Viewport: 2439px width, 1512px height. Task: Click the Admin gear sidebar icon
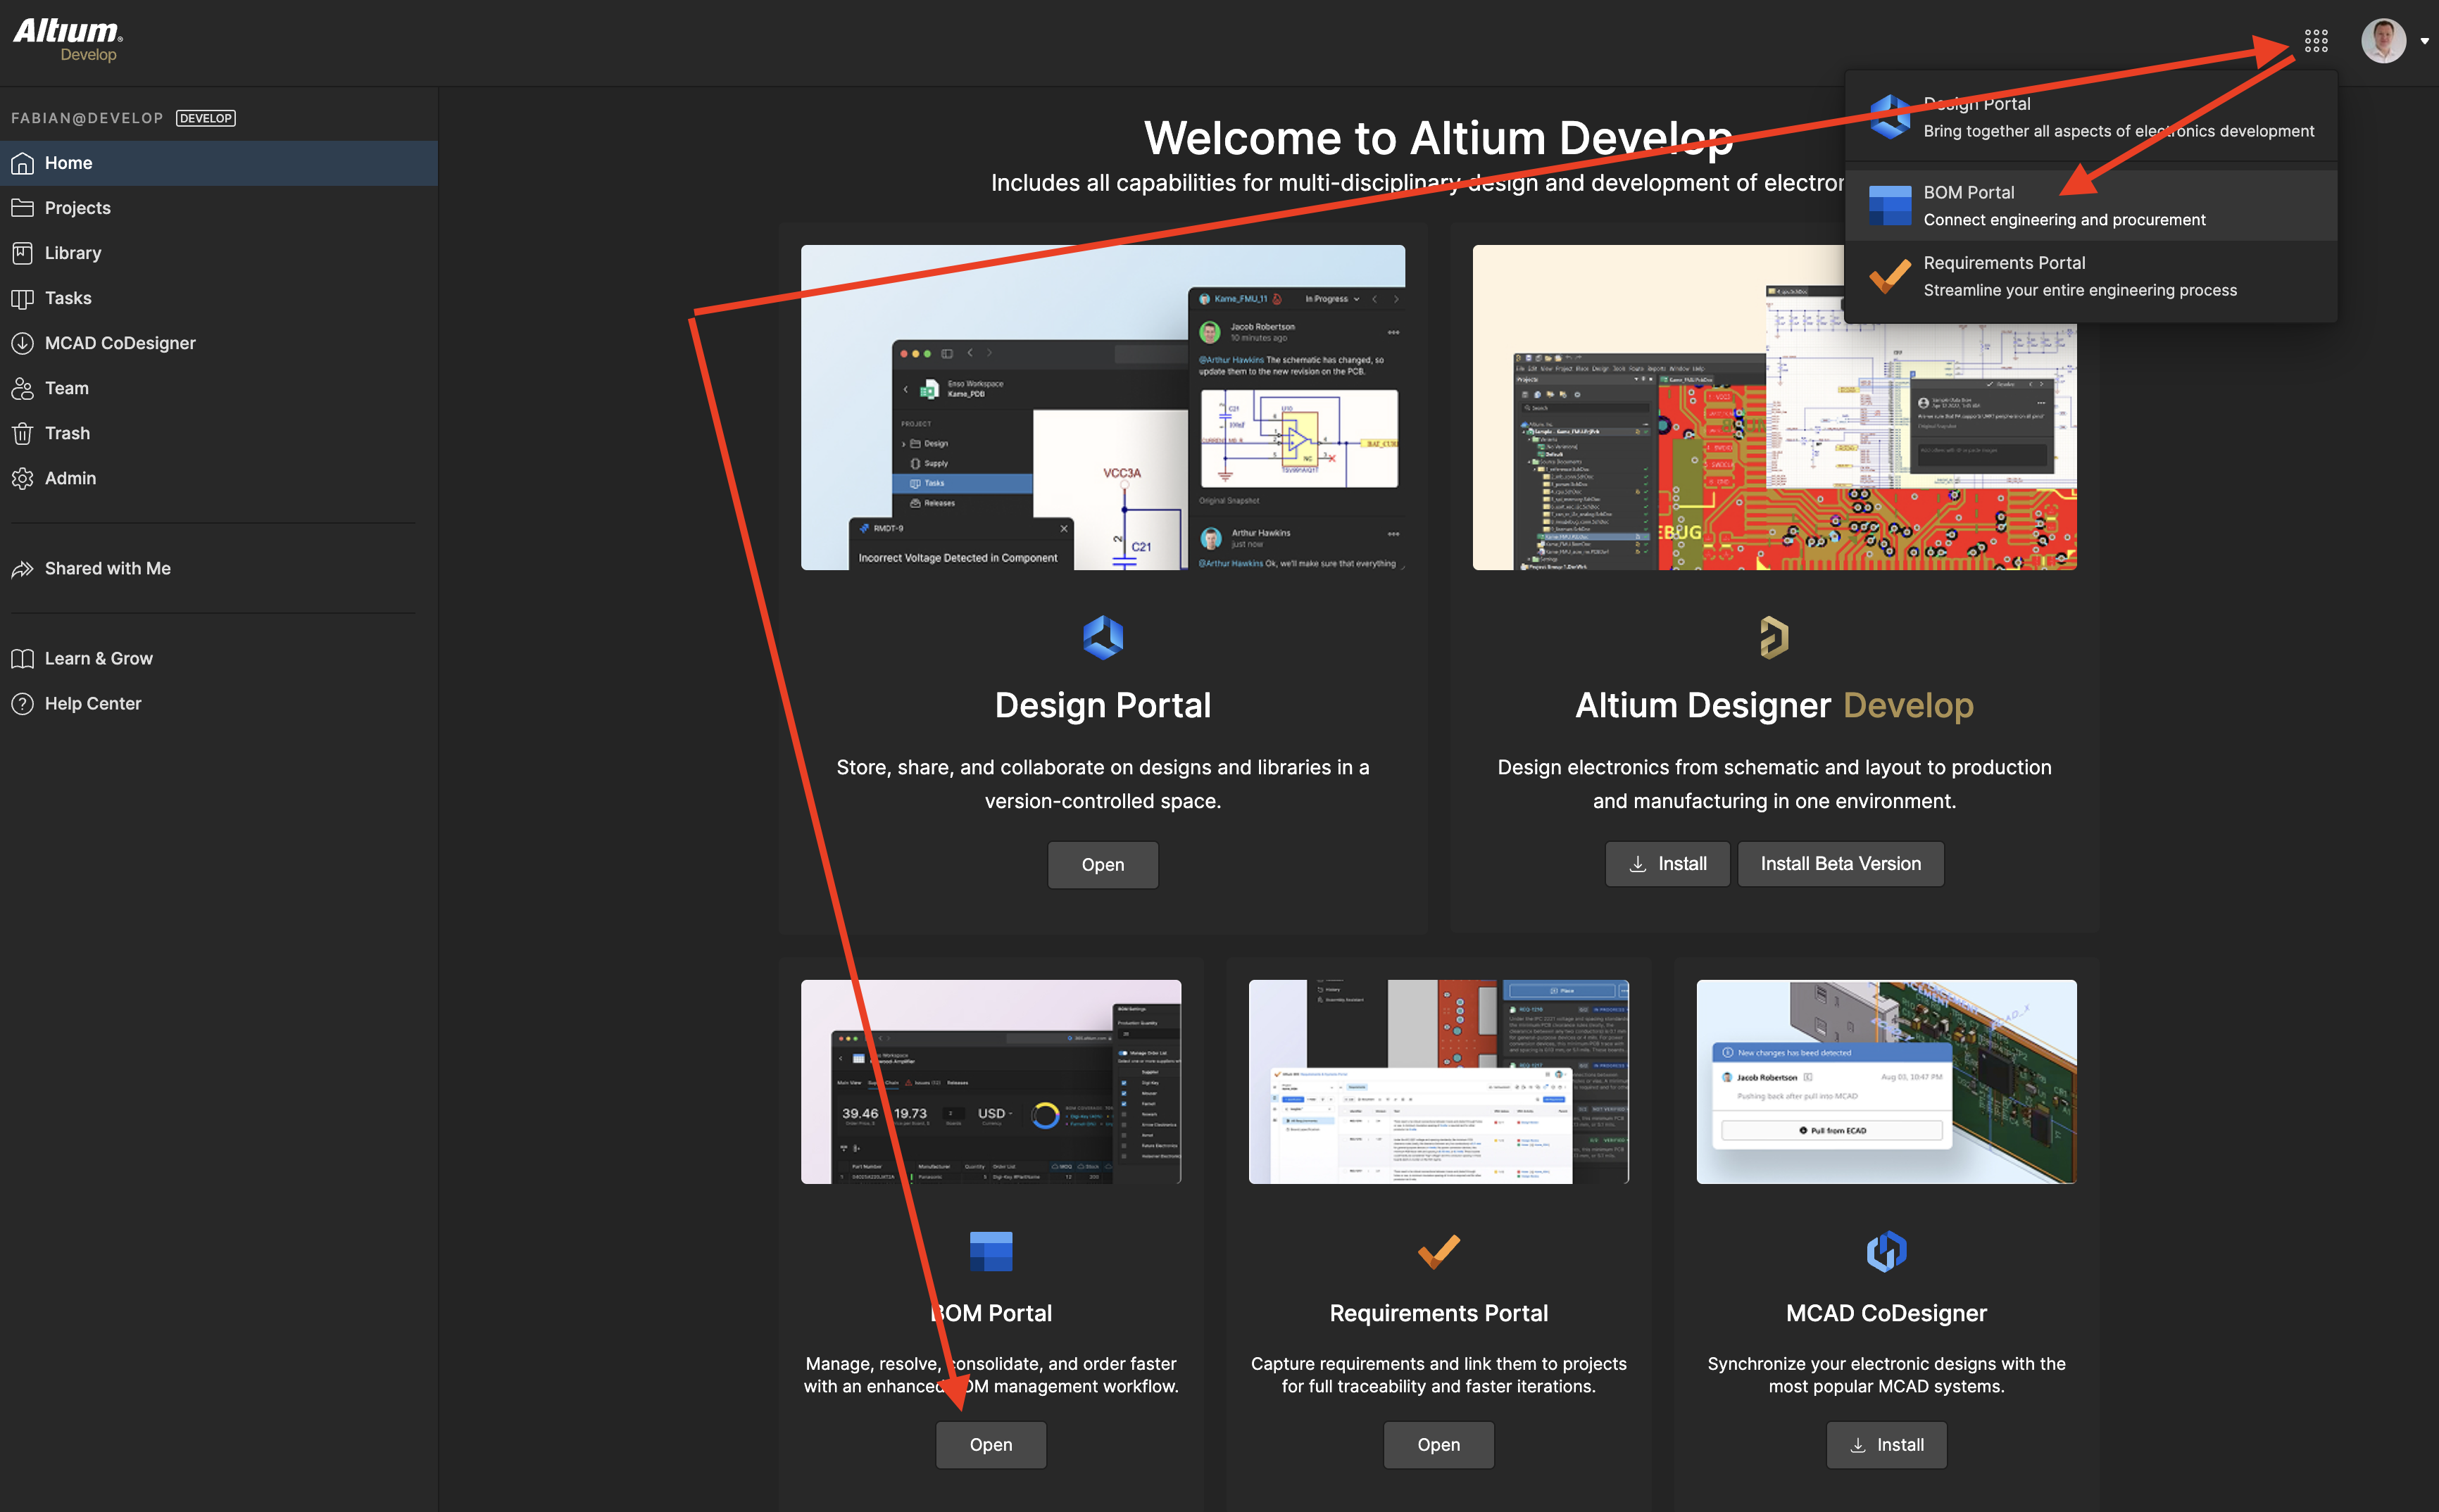point(22,478)
